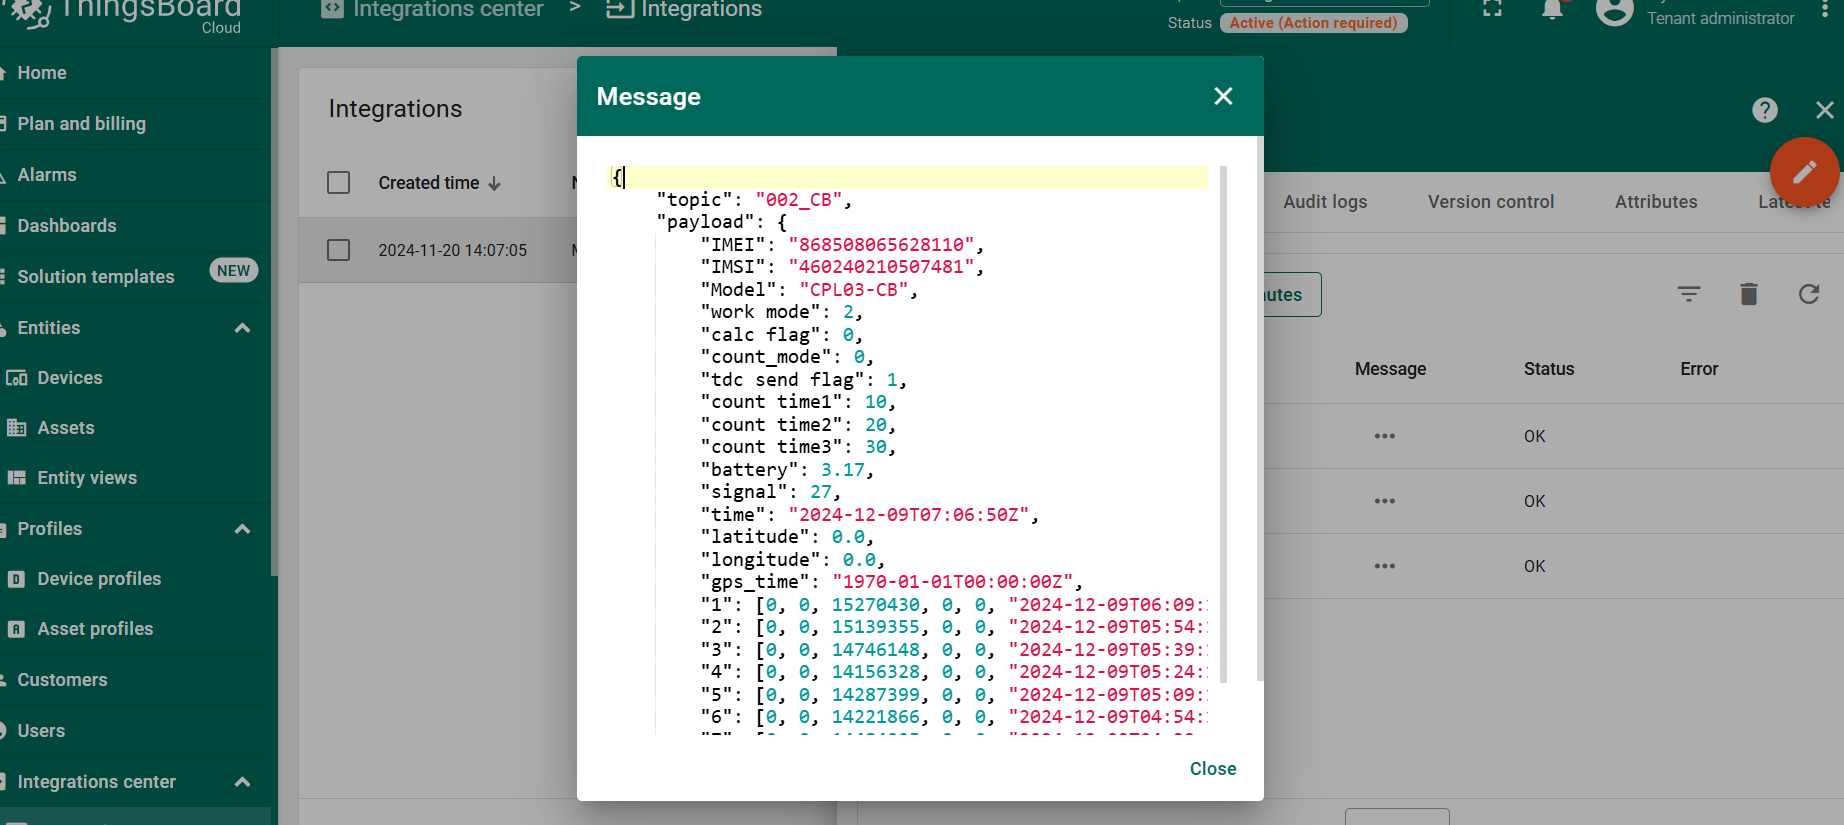
Task: Close the Message dialog with X icon
Action: click(x=1223, y=96)
